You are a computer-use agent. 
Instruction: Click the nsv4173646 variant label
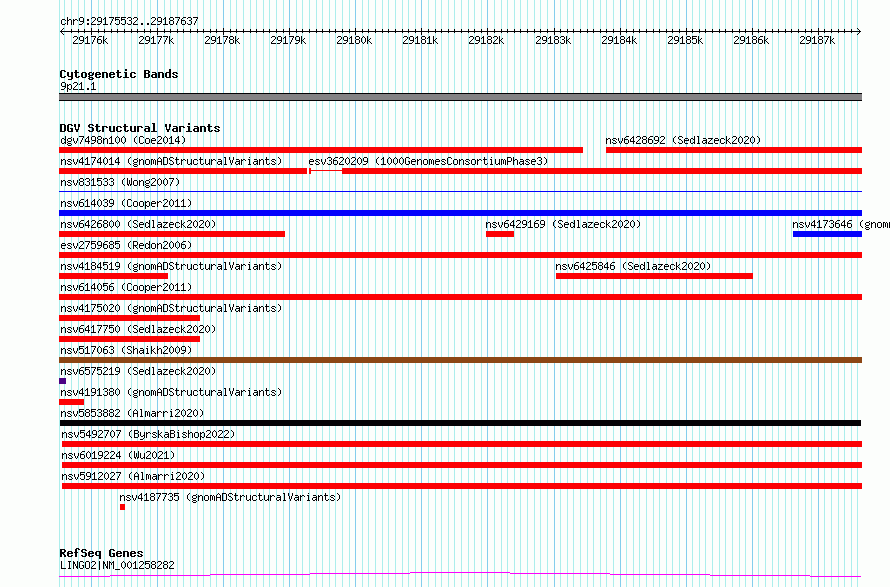(x=841, y=224)
